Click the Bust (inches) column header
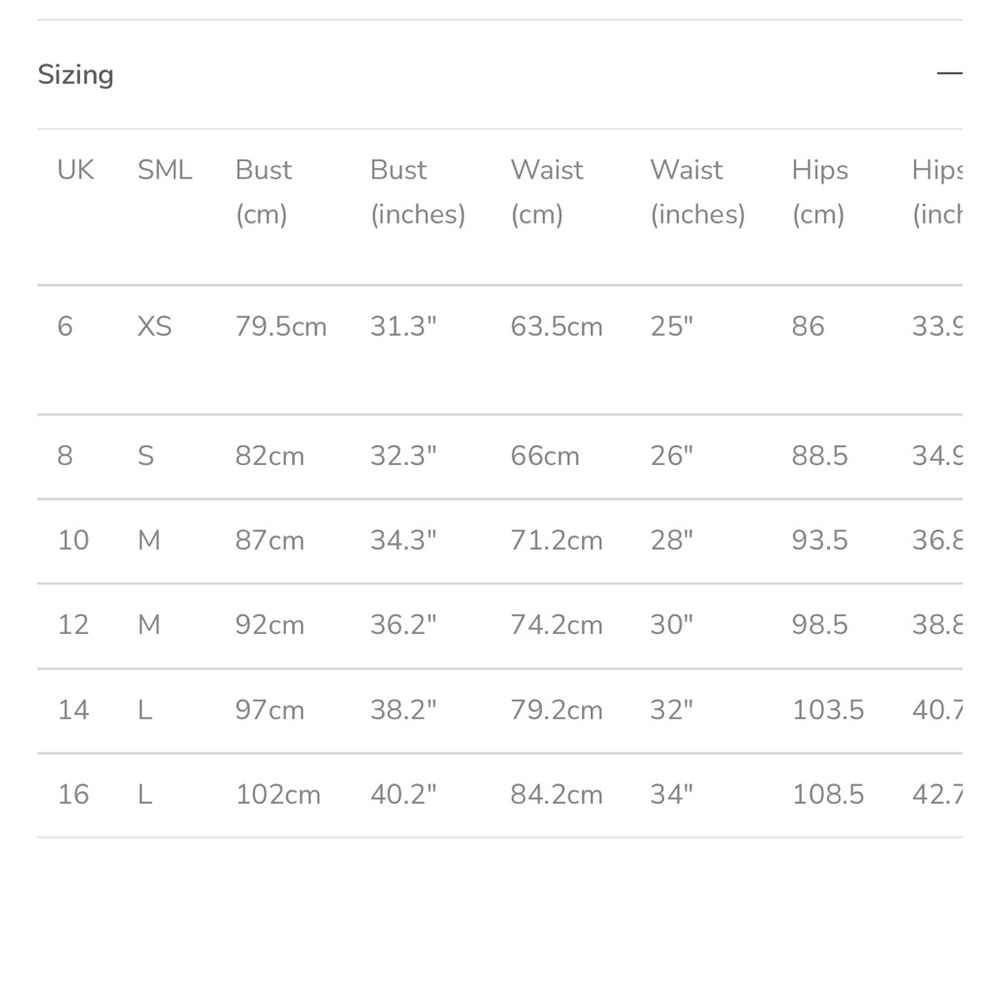1000x1000 pixels. click(417, 191)
